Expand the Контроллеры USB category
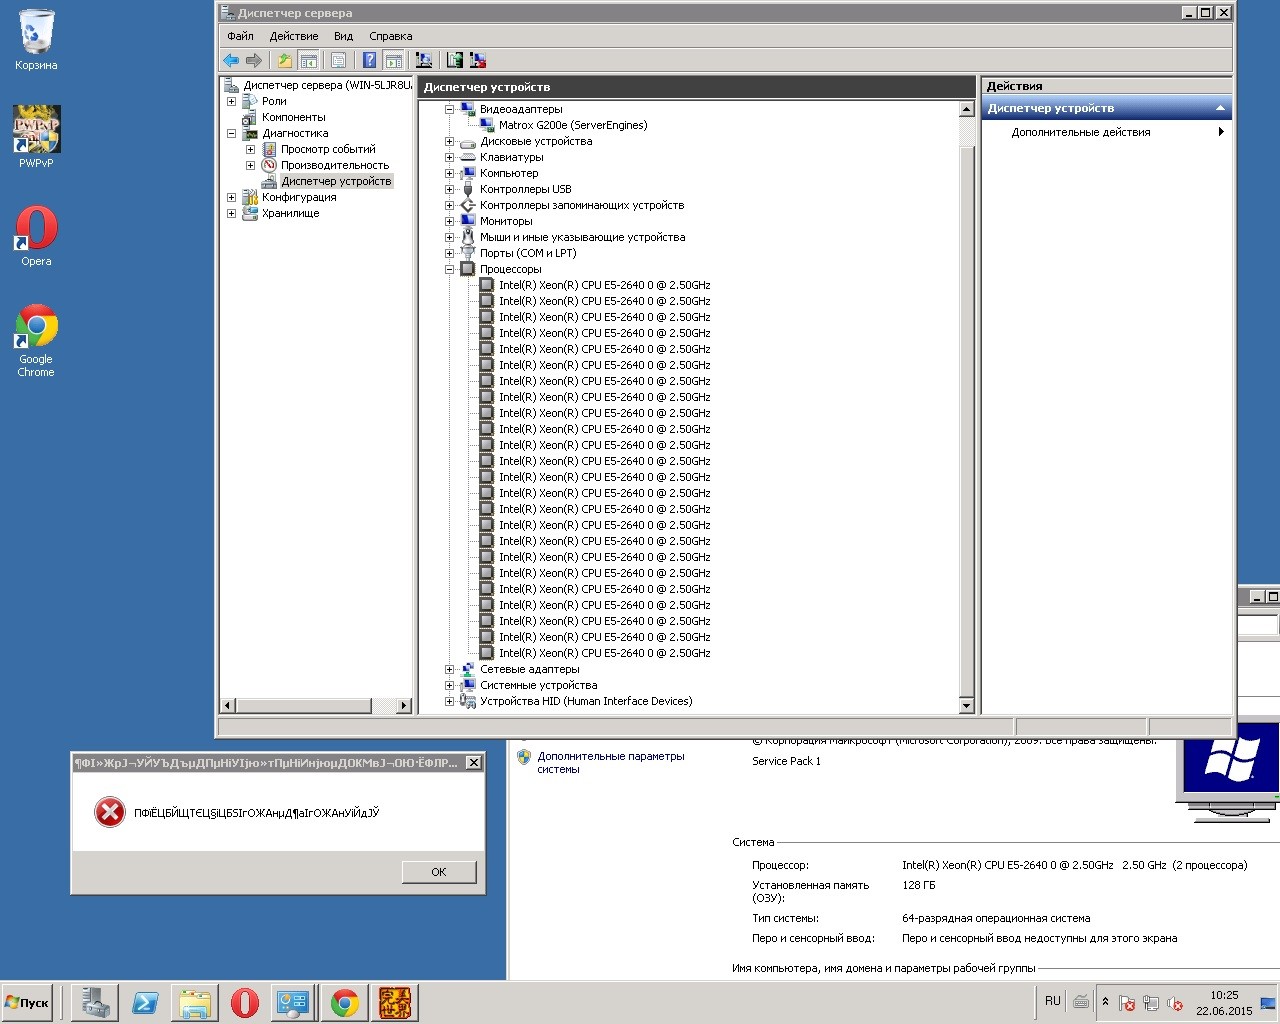 [450, 189]
